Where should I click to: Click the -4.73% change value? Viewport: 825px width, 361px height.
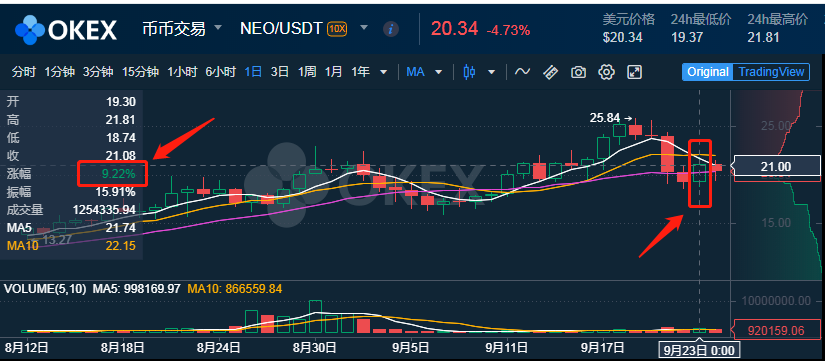point(508,31)
